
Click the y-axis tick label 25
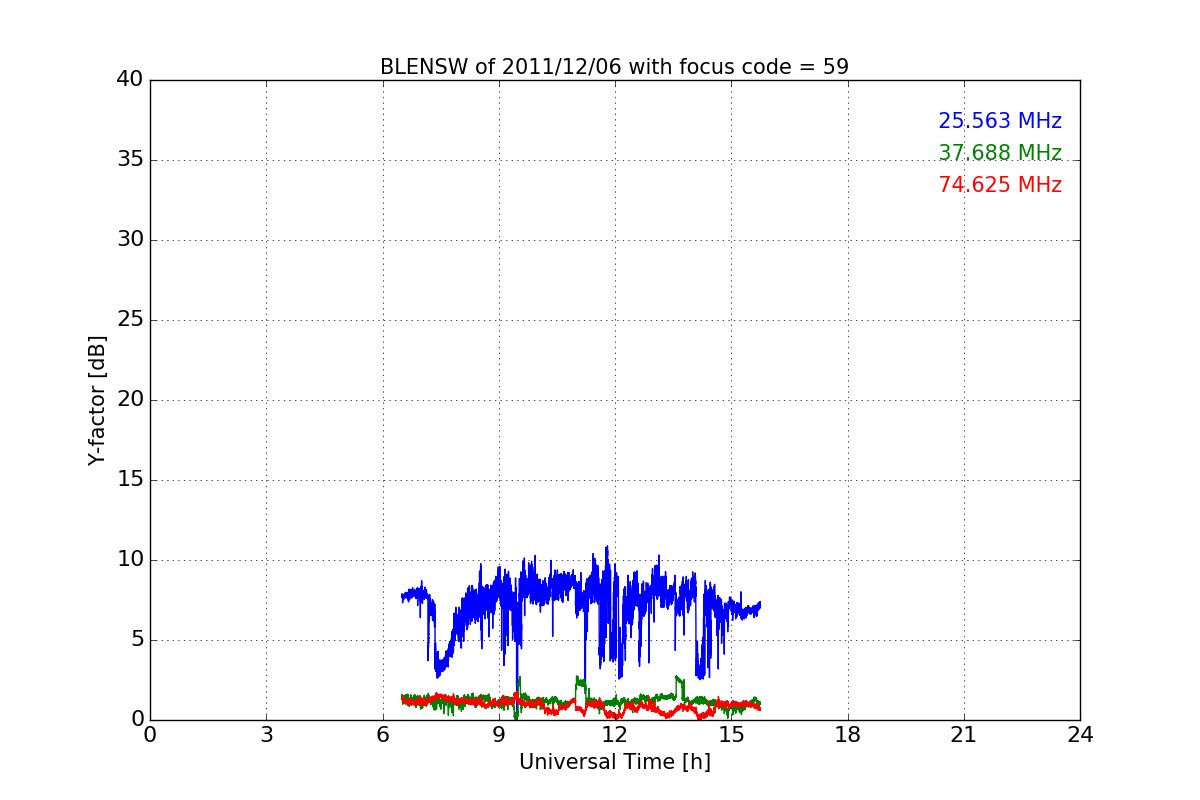[130, 320]
